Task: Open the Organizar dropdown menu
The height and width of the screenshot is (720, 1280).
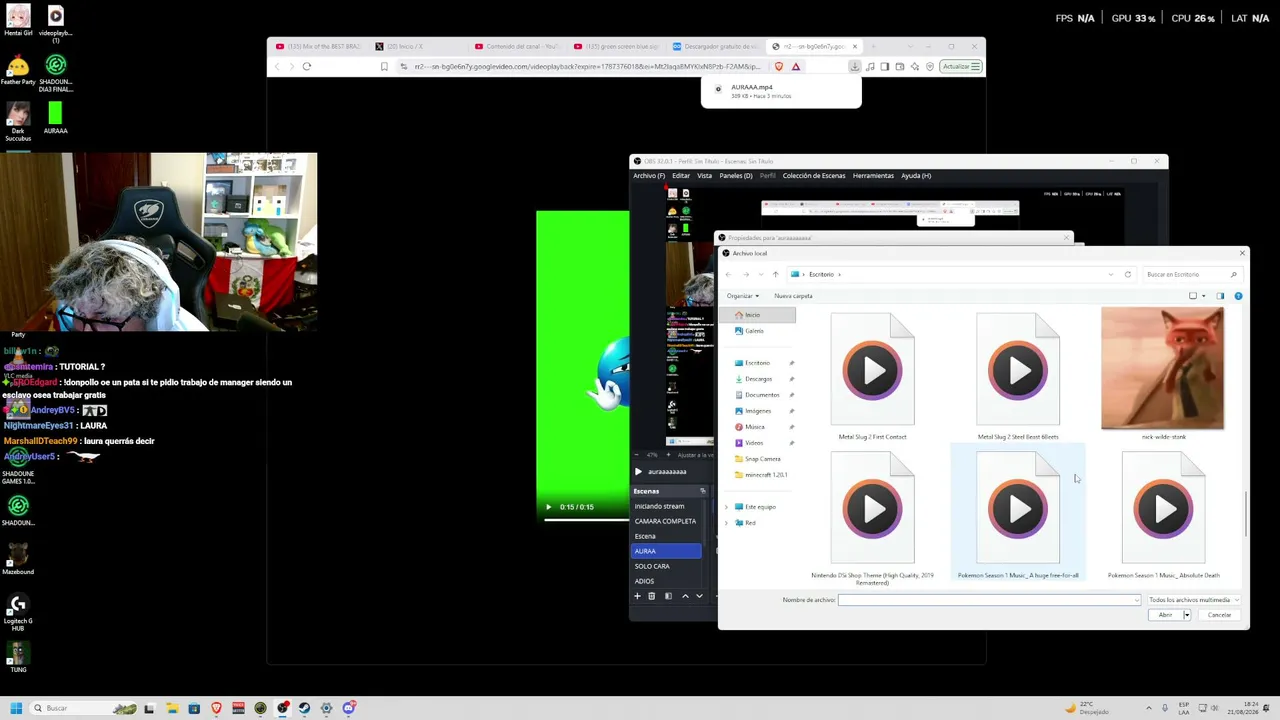Action: (743, 296)
